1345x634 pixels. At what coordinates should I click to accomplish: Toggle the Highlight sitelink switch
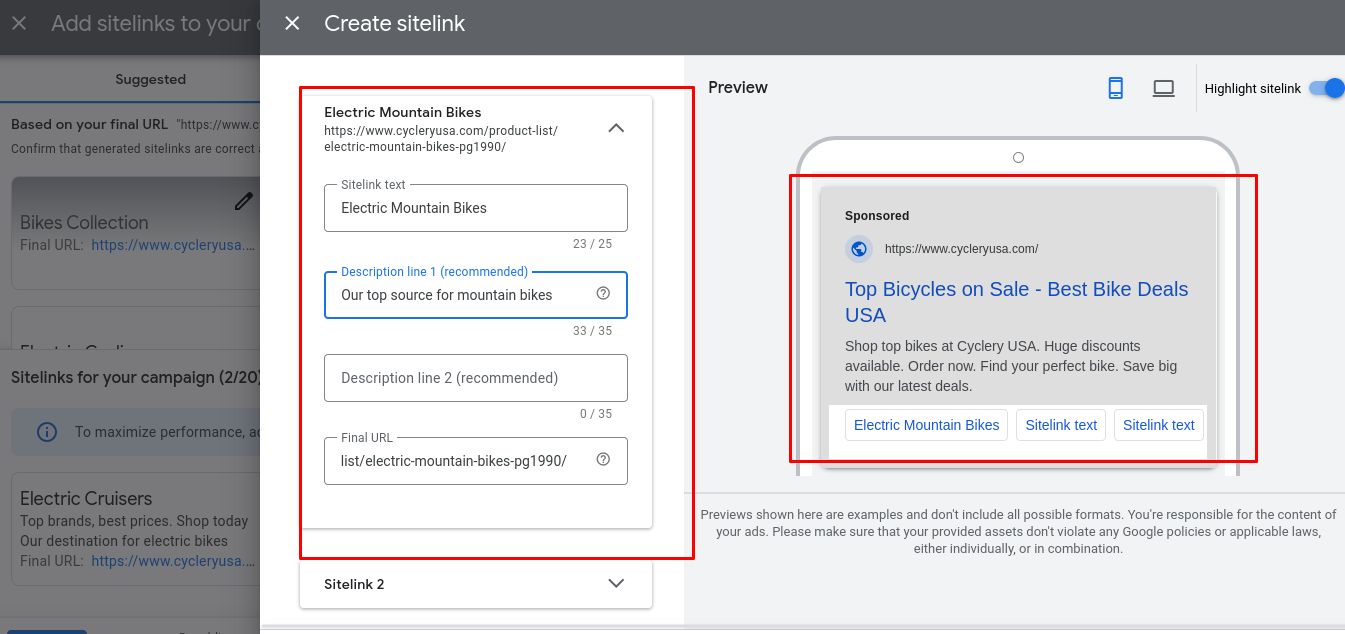point(1326,88)
